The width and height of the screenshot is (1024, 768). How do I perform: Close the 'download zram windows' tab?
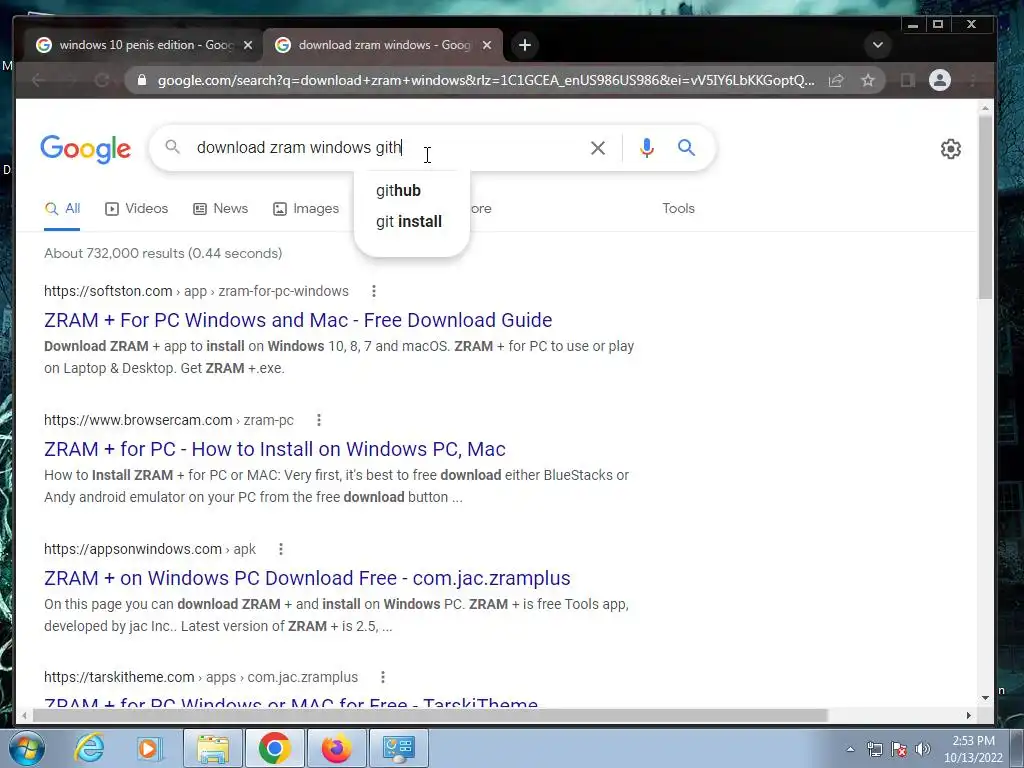click(x=487, y=45)
